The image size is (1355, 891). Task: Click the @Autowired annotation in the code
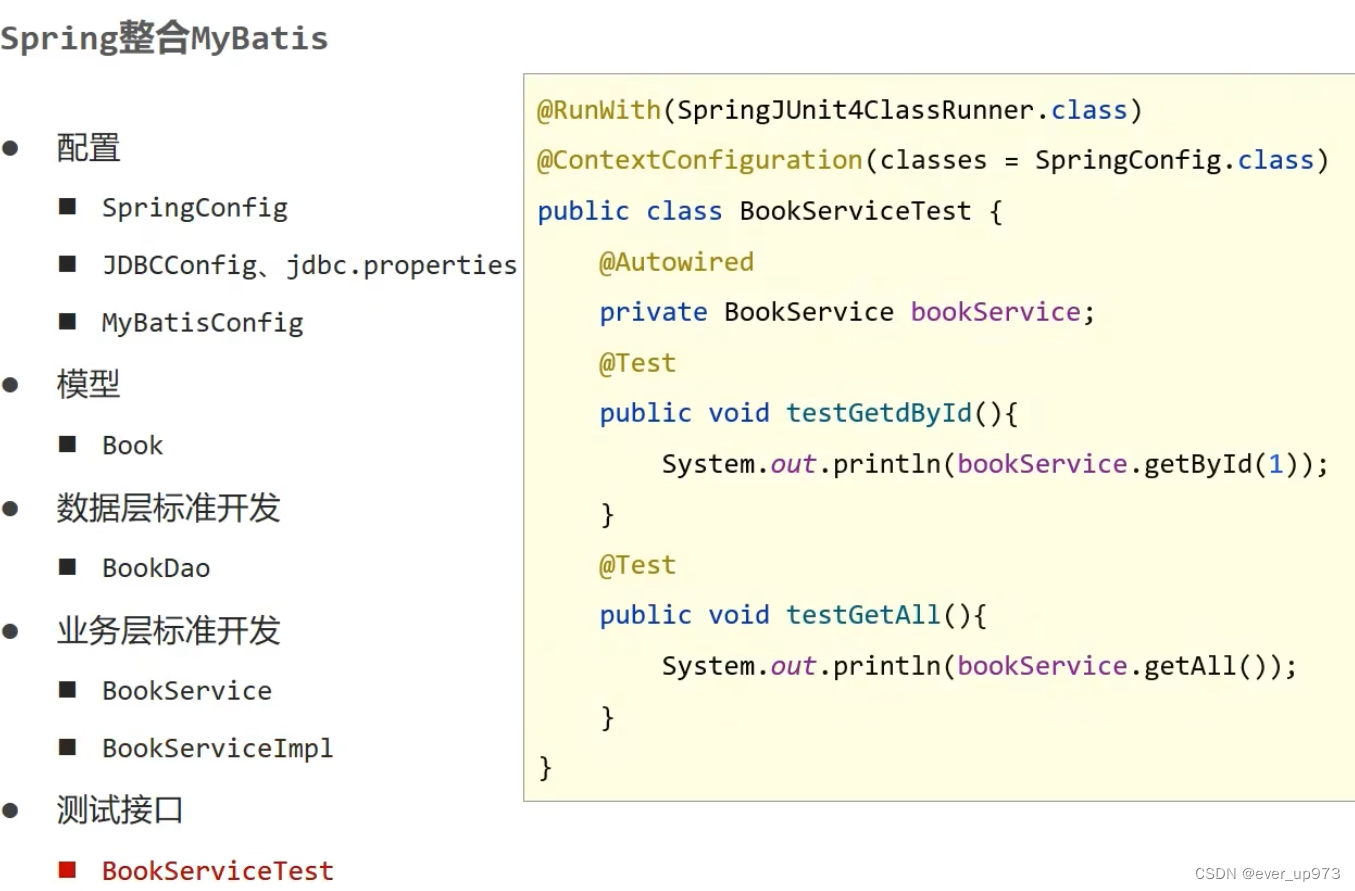(x=676, y=262)
